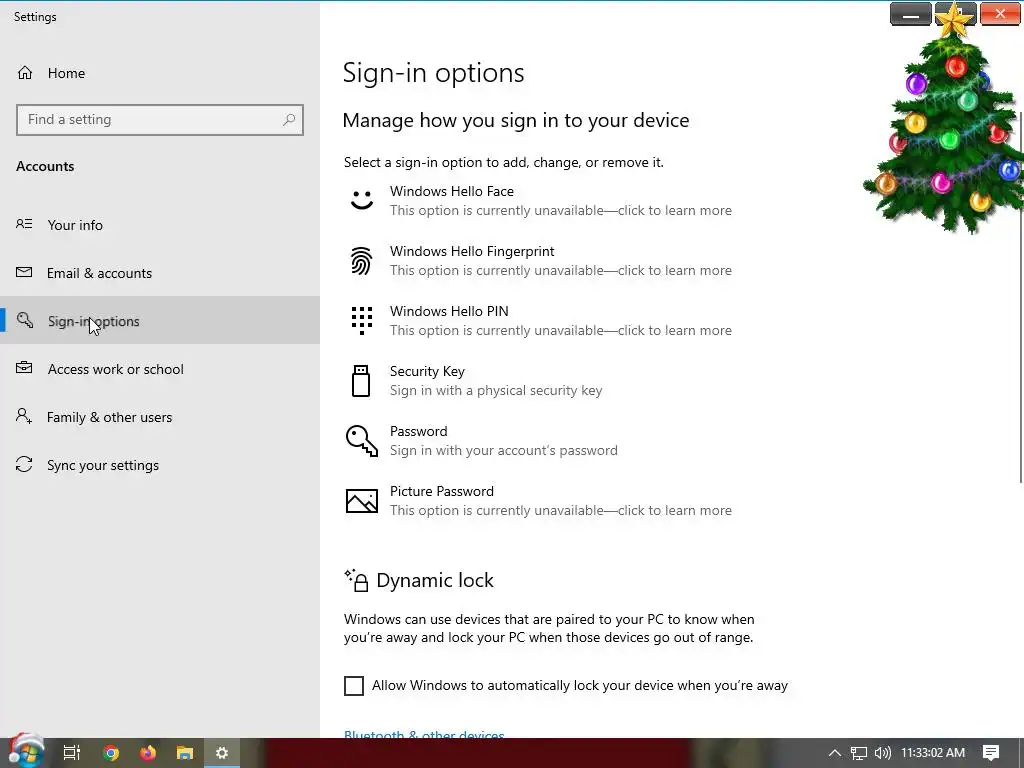The height and width of the screenshot is (768, 1024).
Task: Click the Access work or school briefcase icon
Action: 24,368
